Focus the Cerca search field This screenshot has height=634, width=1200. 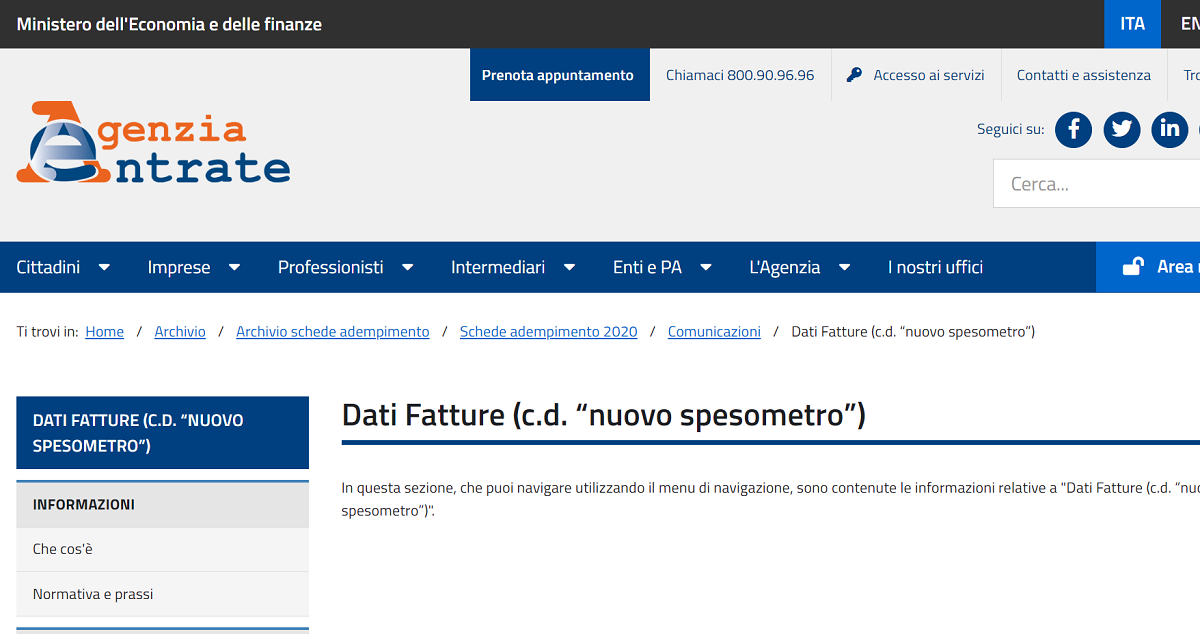pyautogui.click(x=1096, y=184)
